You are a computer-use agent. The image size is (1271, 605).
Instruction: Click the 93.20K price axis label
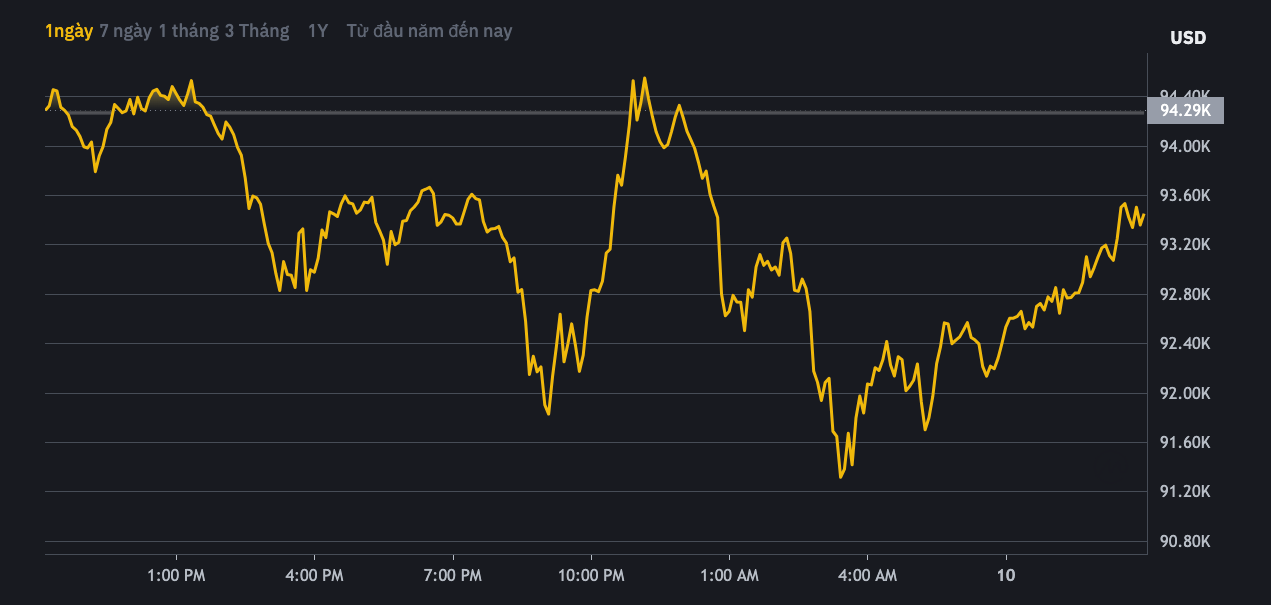coord(1185,246)
